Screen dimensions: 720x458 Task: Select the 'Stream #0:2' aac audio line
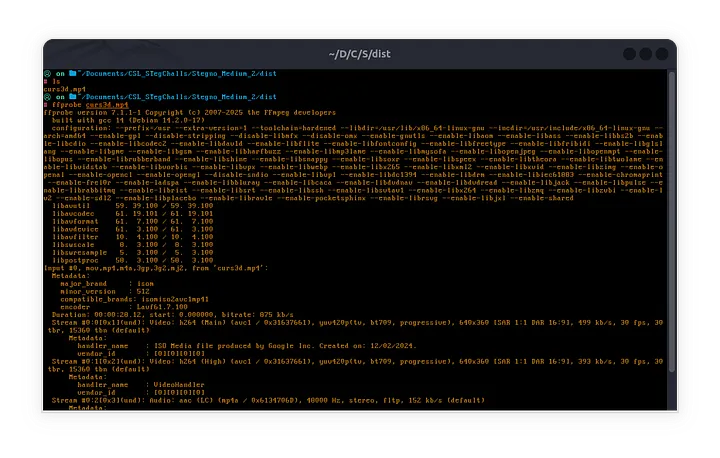pyautogui.click(x=268, y=401)
